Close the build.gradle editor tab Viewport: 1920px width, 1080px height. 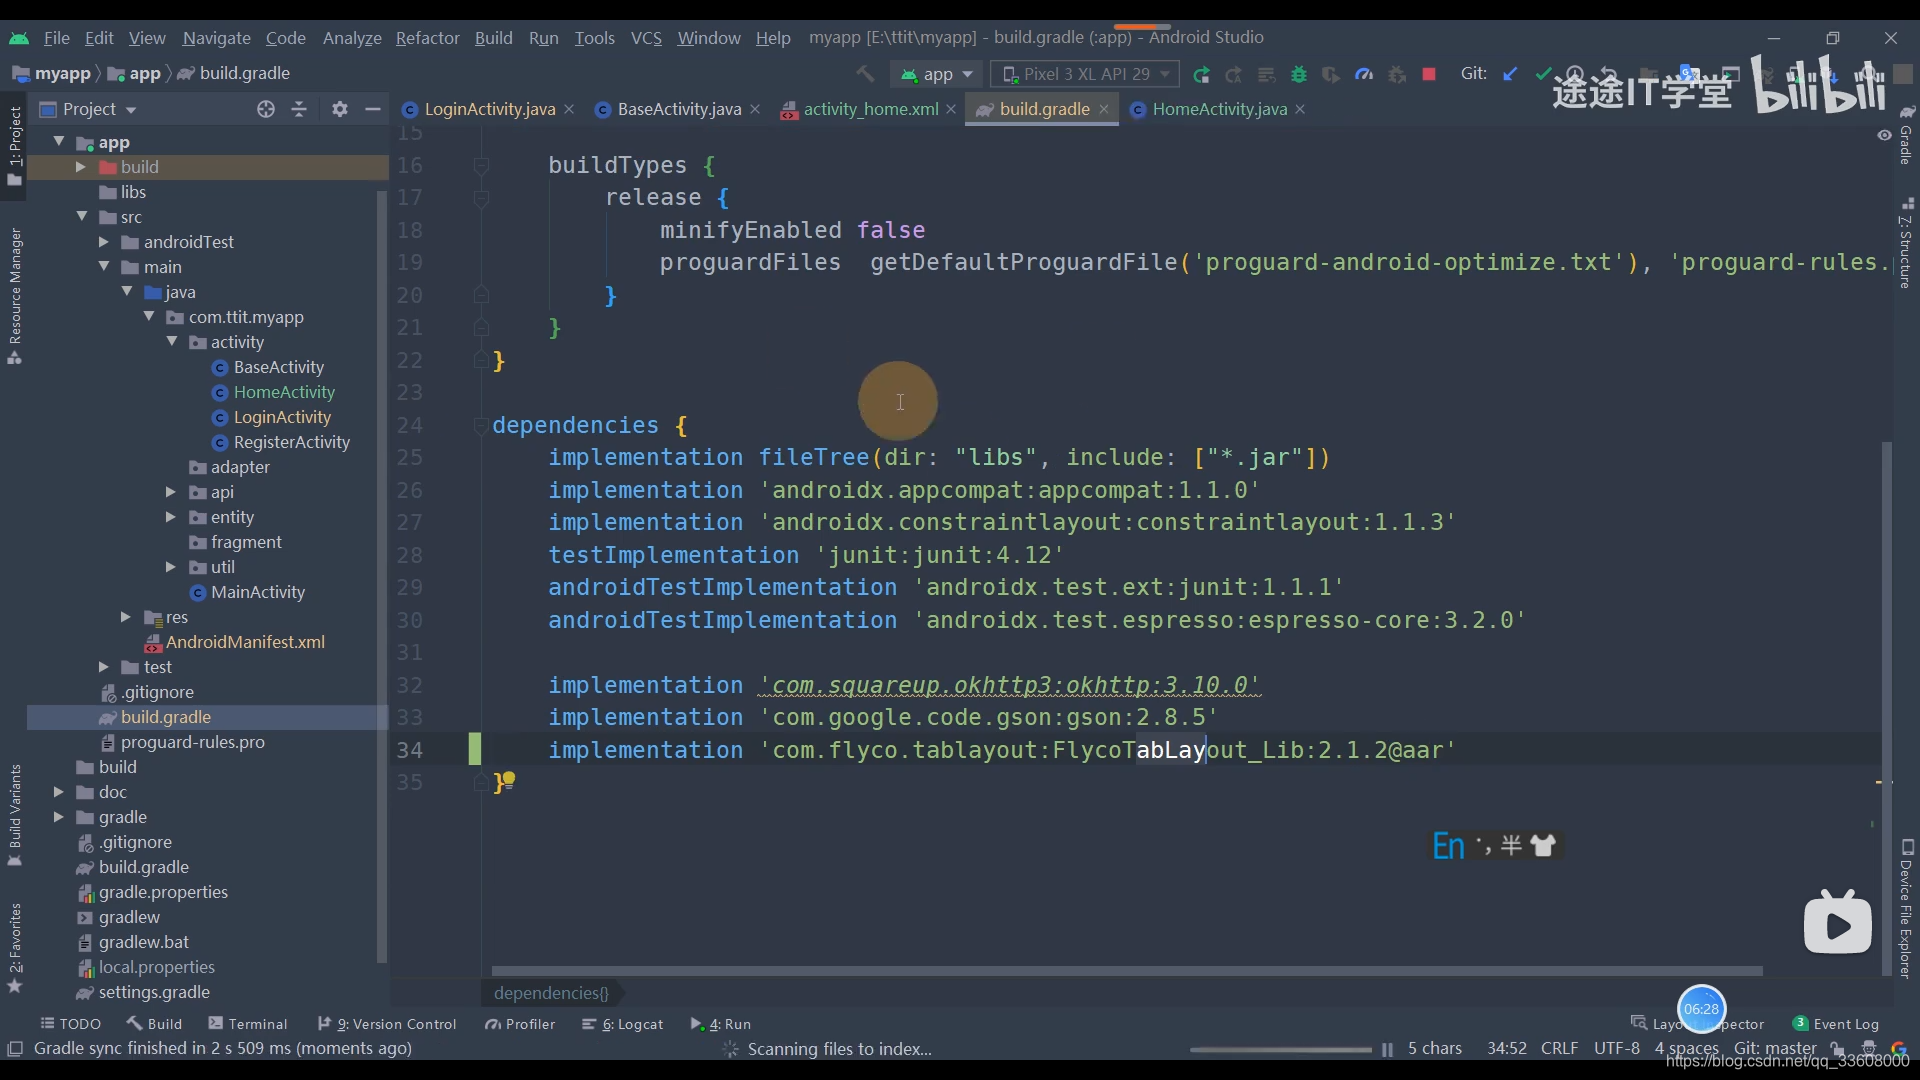tap(1104, 109)
